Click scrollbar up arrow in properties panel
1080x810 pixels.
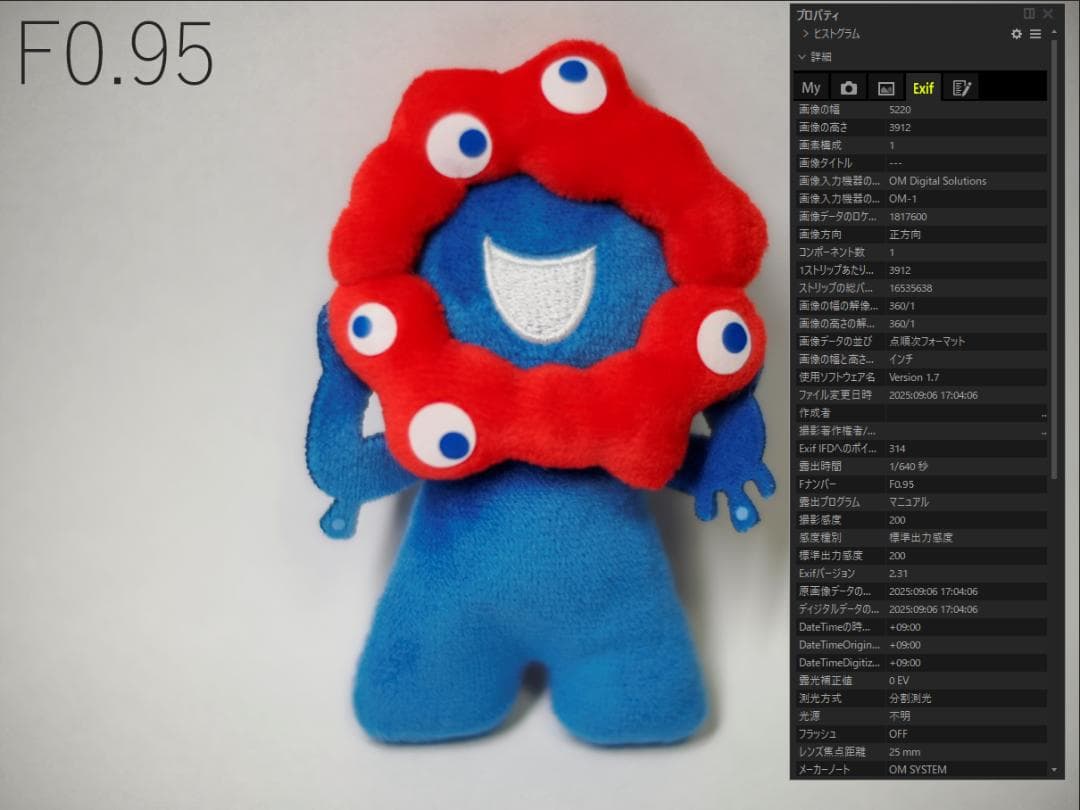coord(1053,33)
